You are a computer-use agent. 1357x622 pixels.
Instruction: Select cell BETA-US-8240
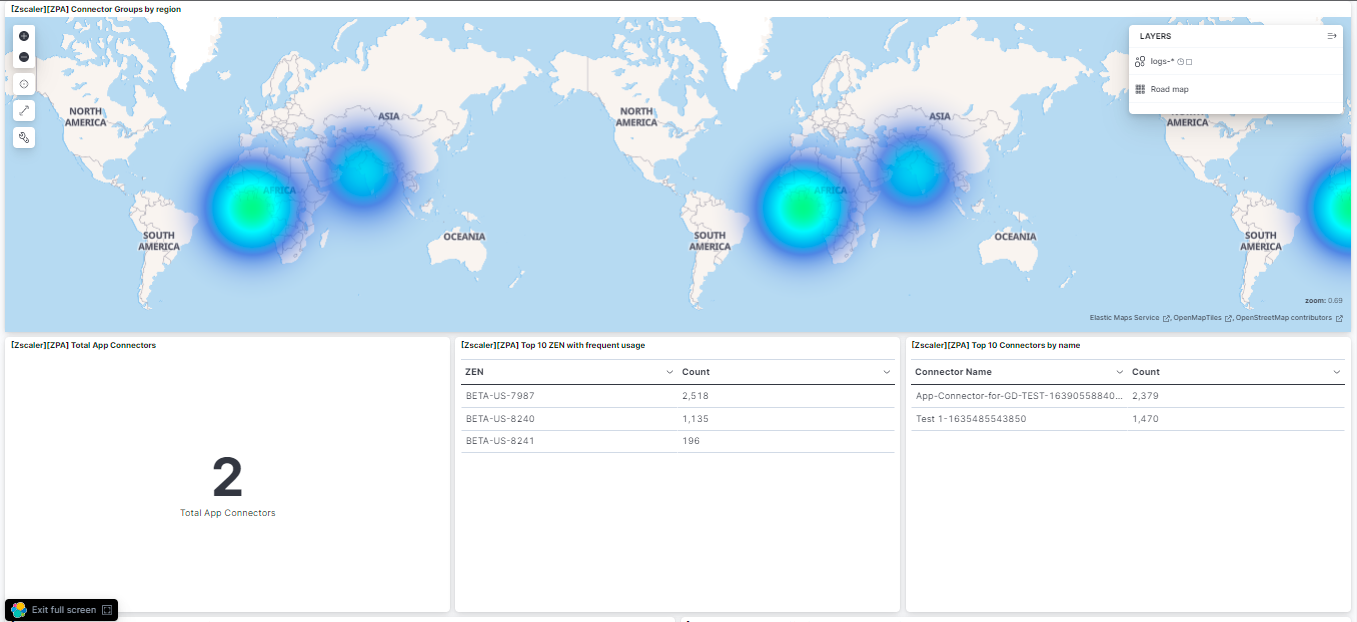pos(500,419)
